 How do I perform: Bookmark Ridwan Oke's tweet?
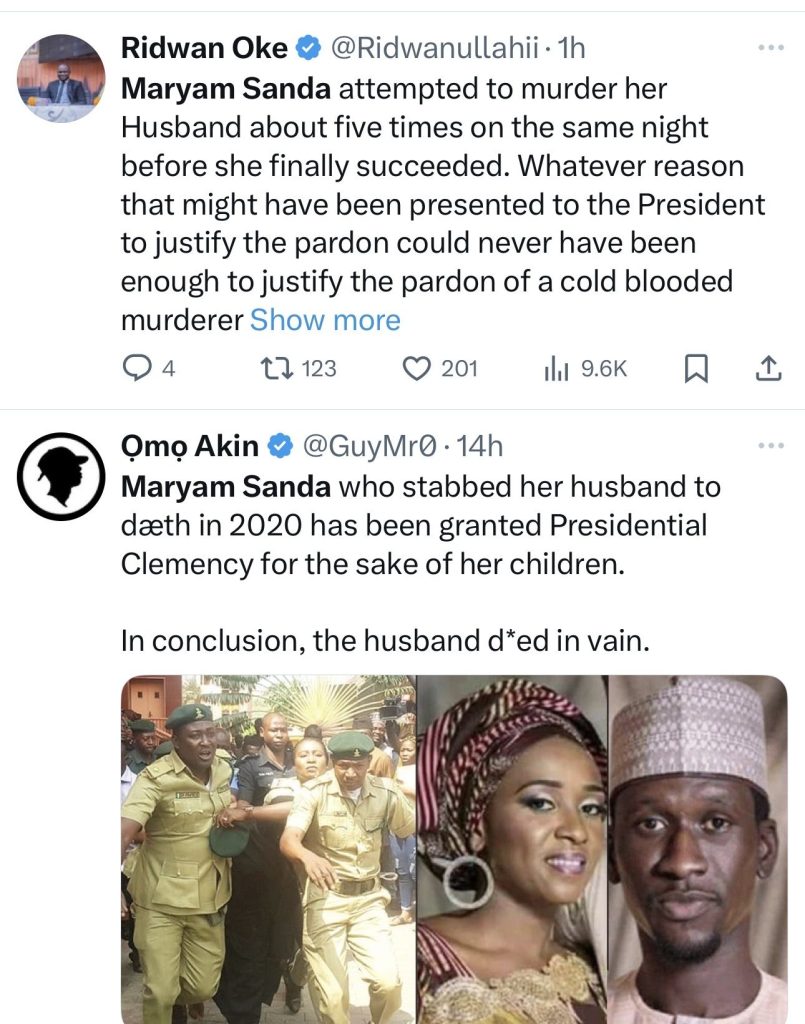click(696, 369)
